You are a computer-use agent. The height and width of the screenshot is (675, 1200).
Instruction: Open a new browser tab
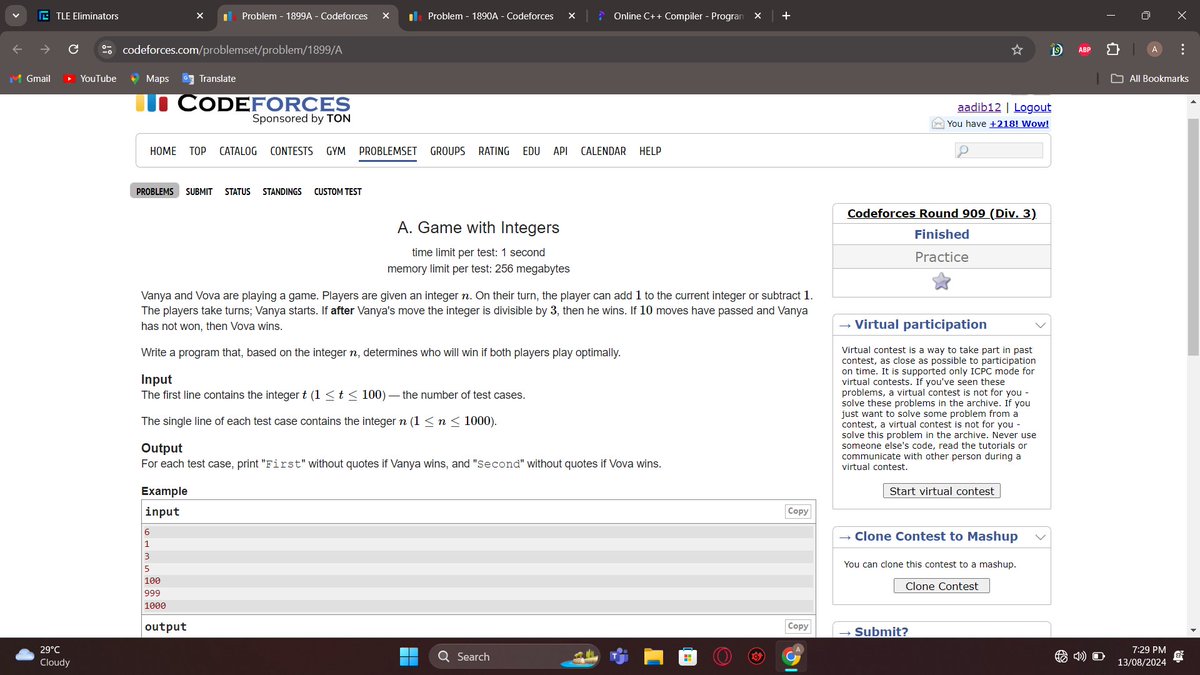786,16
